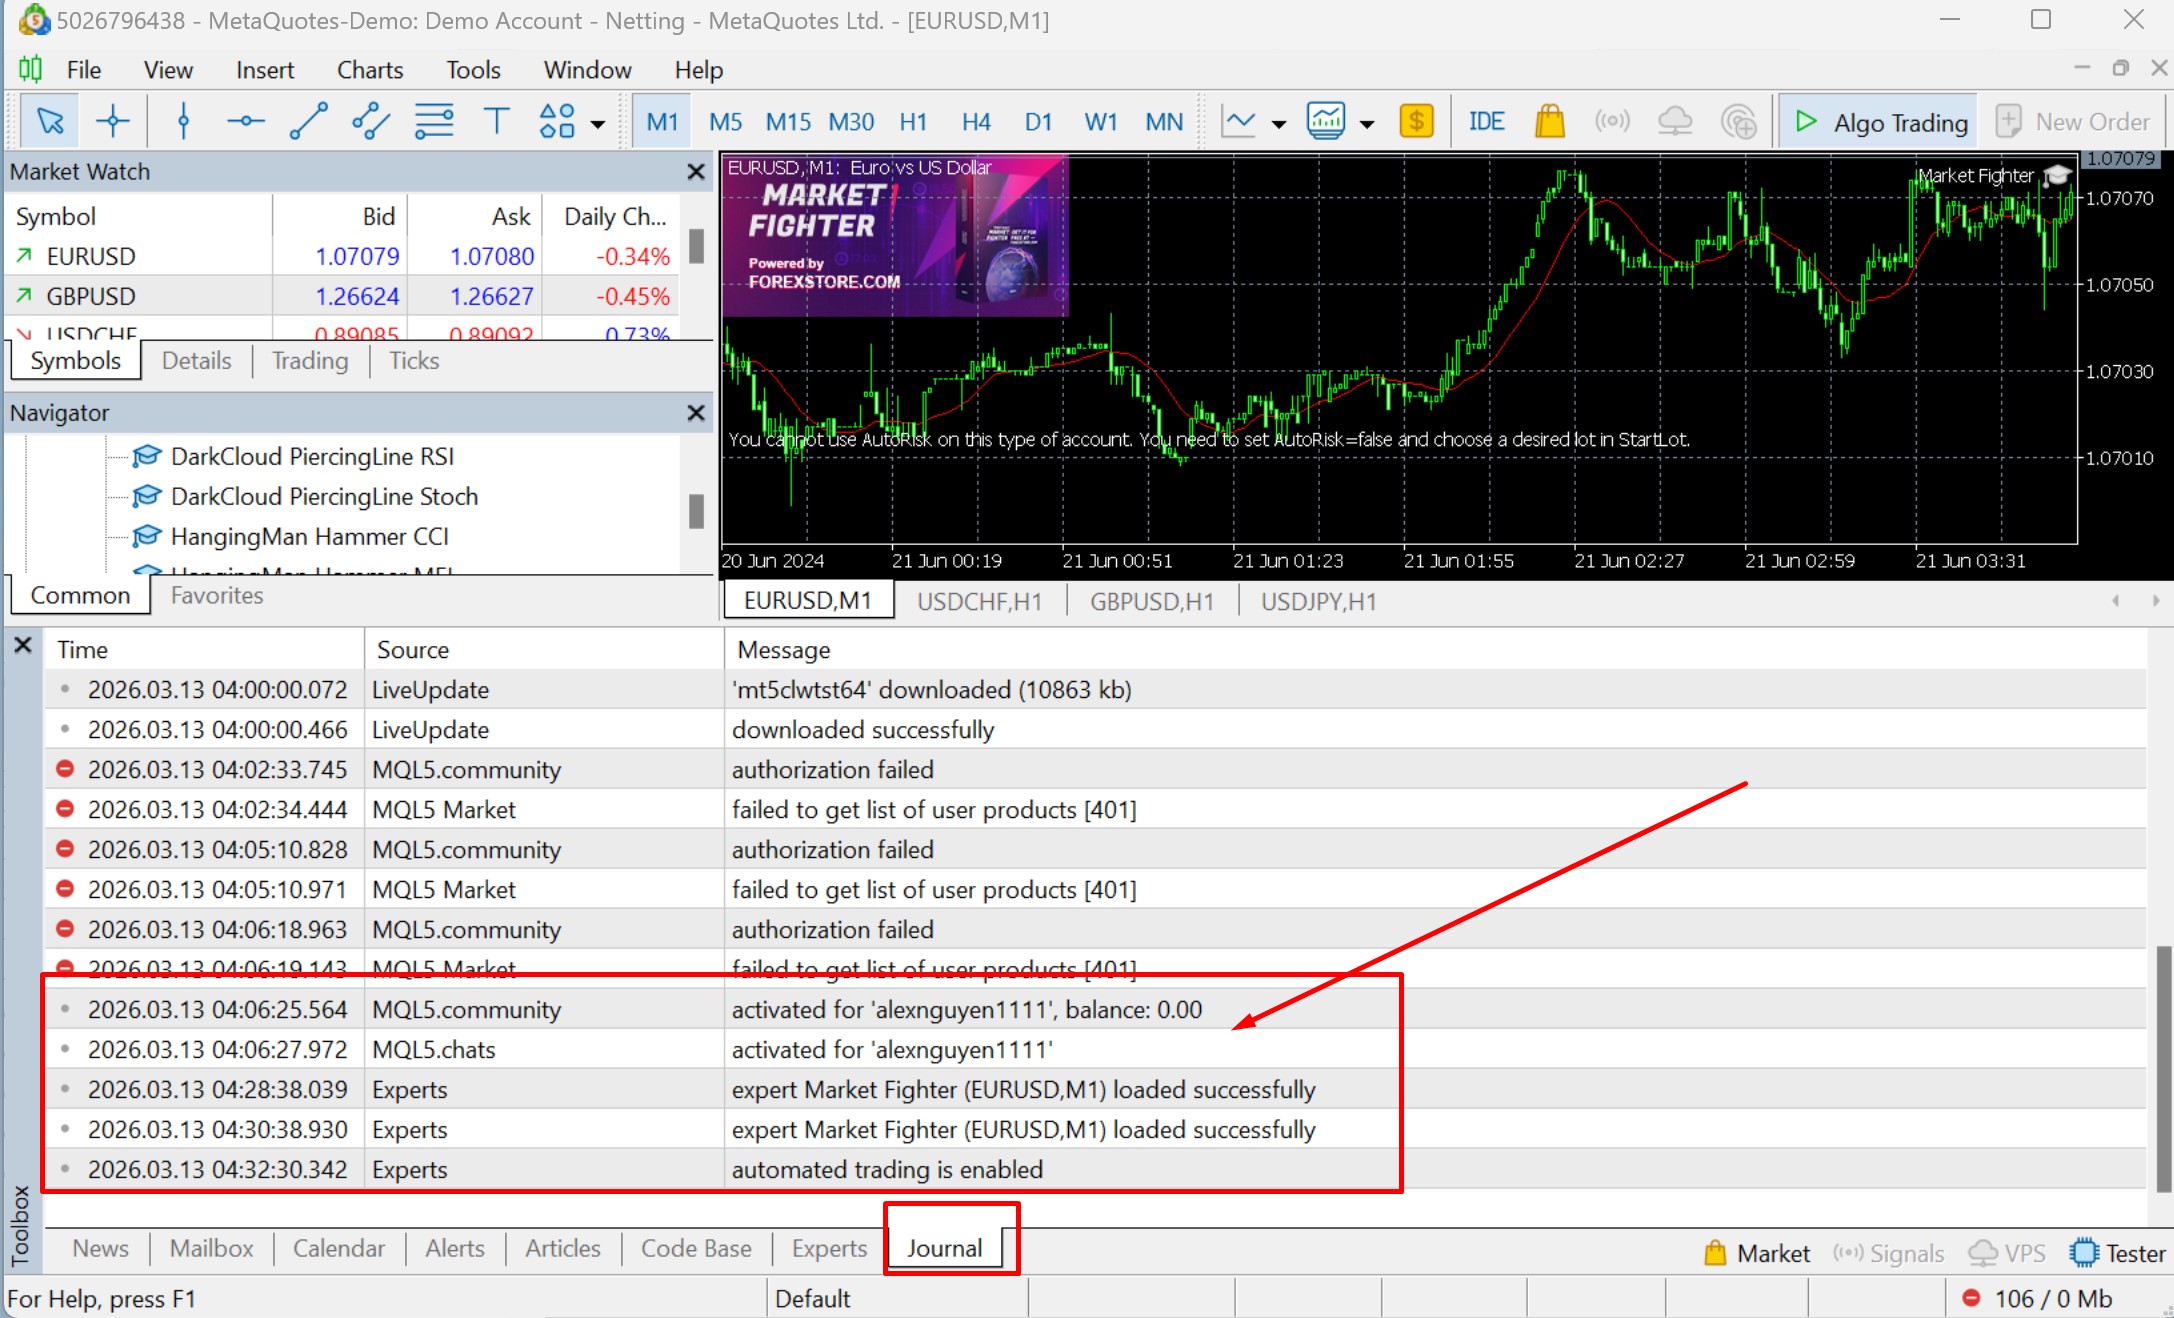Open MetaEditor via the IDE icon
This screenshot has height=1318, width=2174.
click(x=1487, y=120)
